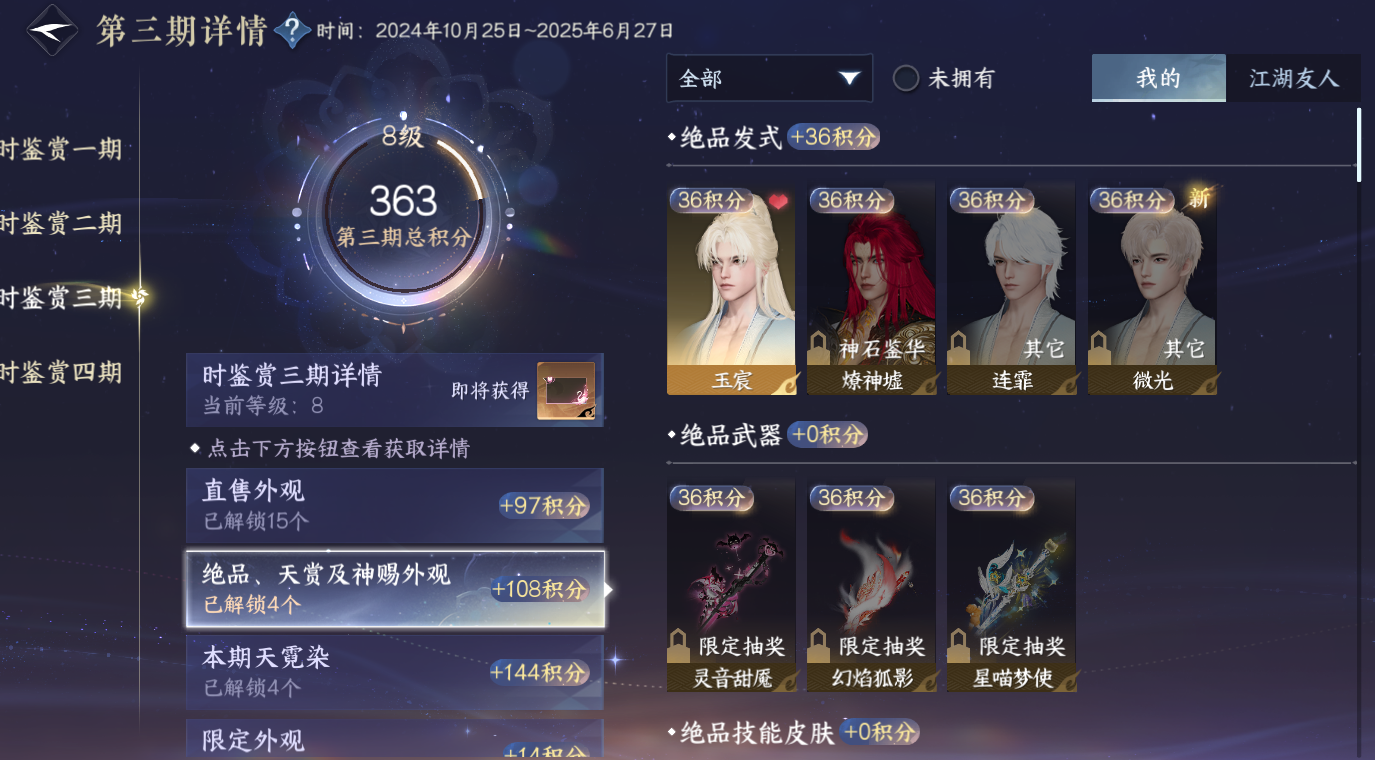Click the 本期天霓染 button

click(395, 671)
